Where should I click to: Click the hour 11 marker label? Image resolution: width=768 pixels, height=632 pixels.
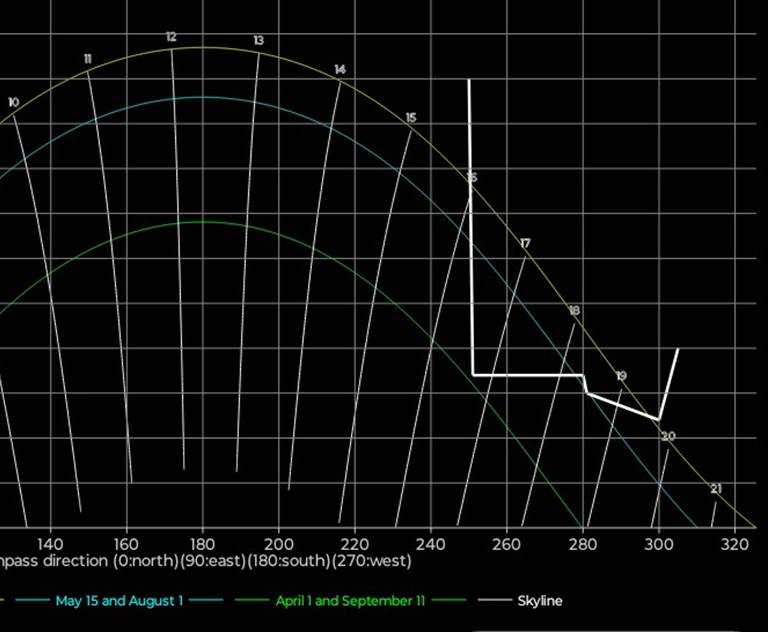(88, 59)
